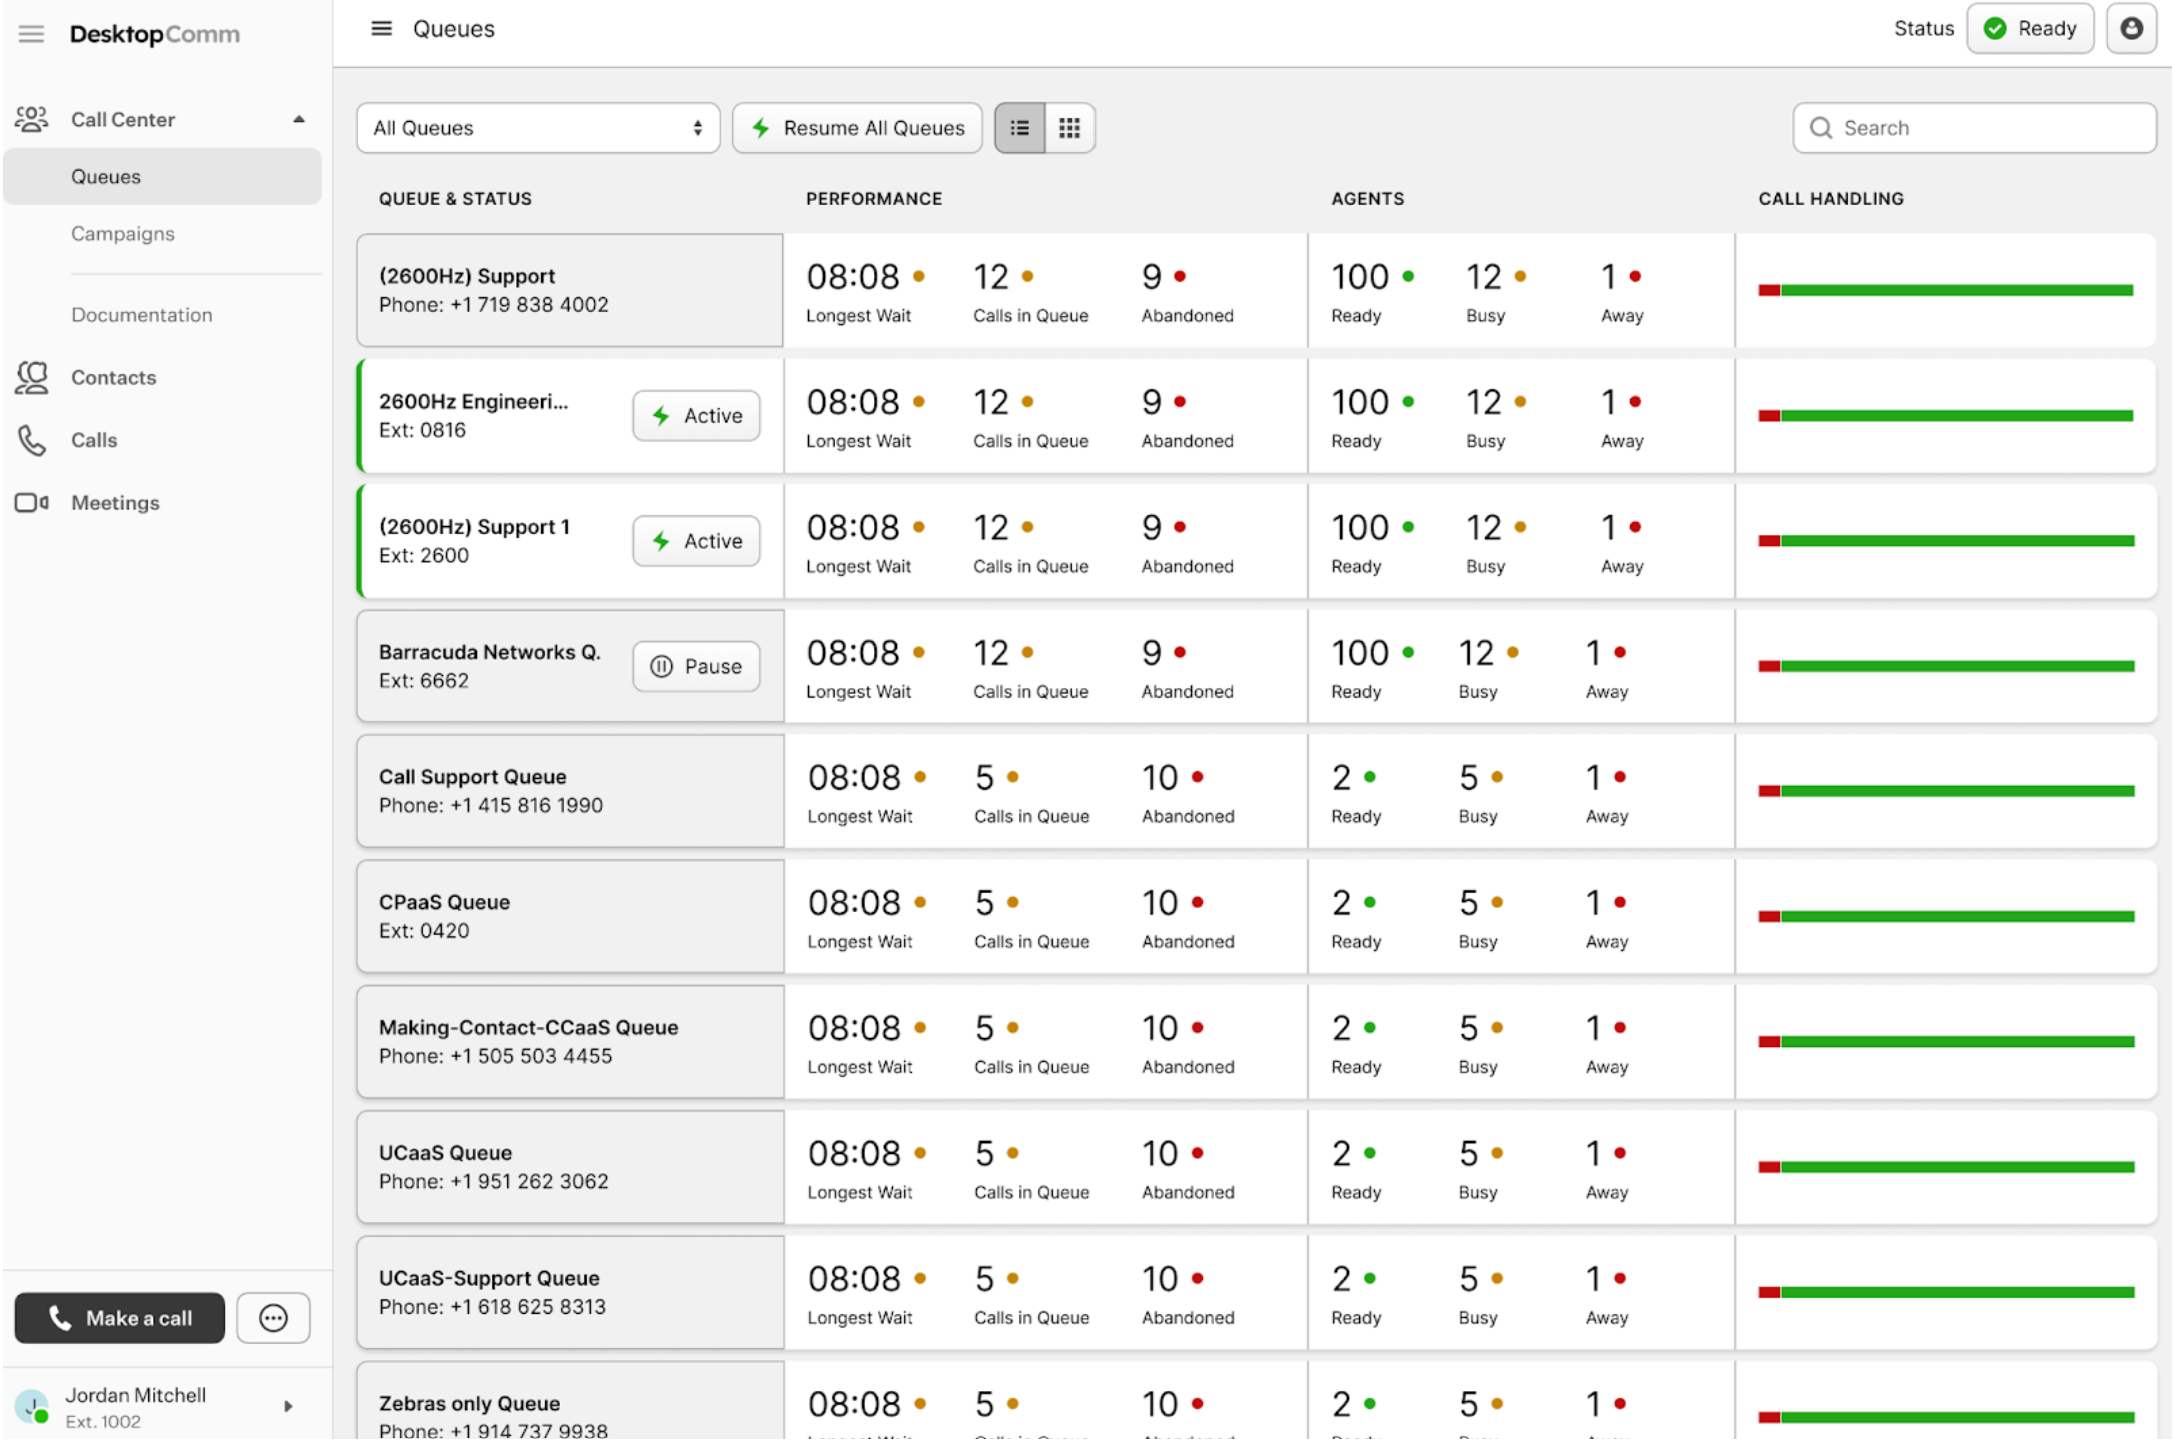Switch to list view layout
This screenshot has height=1442, width=2180.
pos(1020,128)
